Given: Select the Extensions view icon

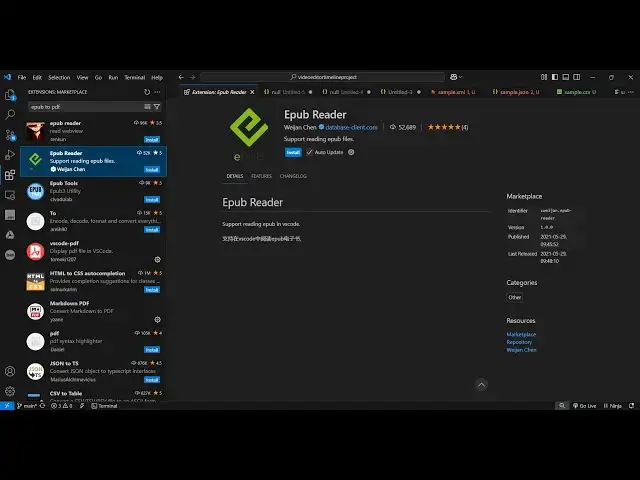Looking at the screenshot, I should [x=10, y=175].
